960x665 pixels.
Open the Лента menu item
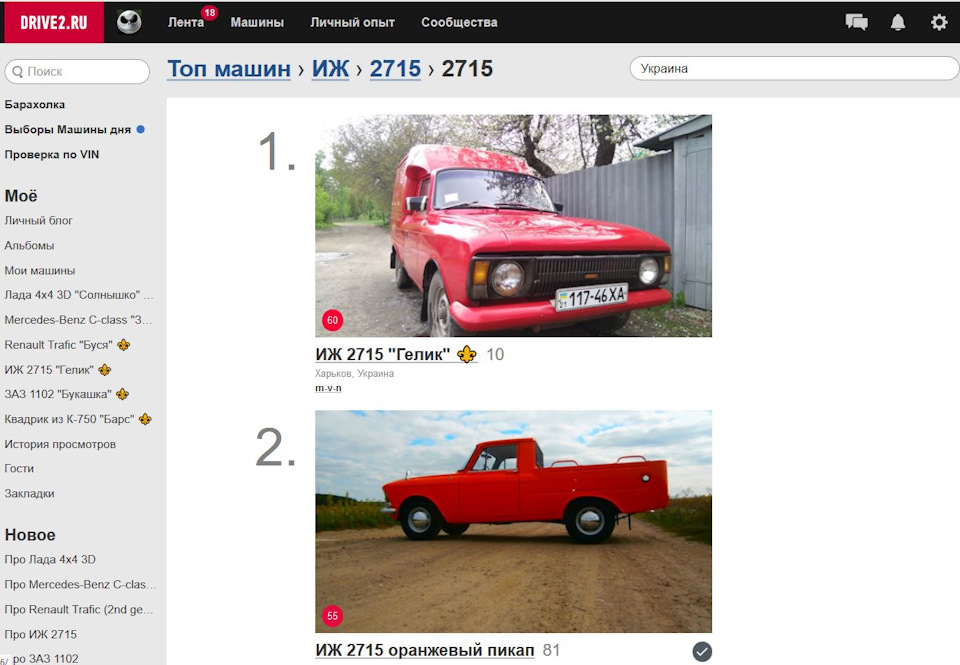tap(186, 23)
